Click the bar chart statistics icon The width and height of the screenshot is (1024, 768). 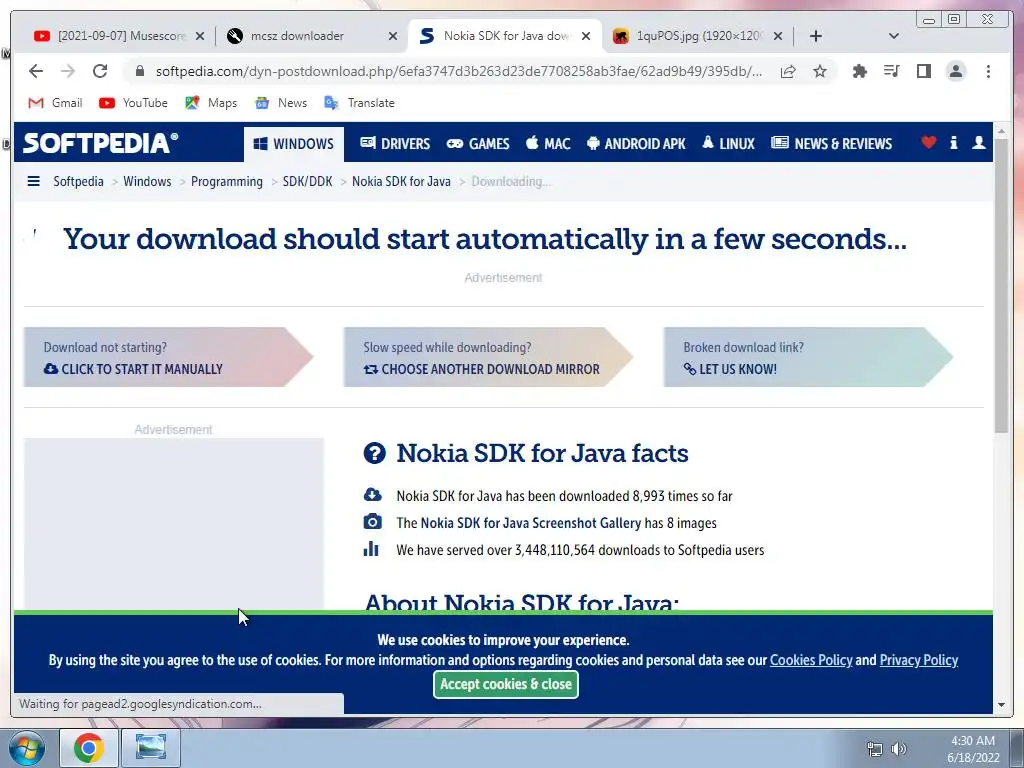point(371,549)
